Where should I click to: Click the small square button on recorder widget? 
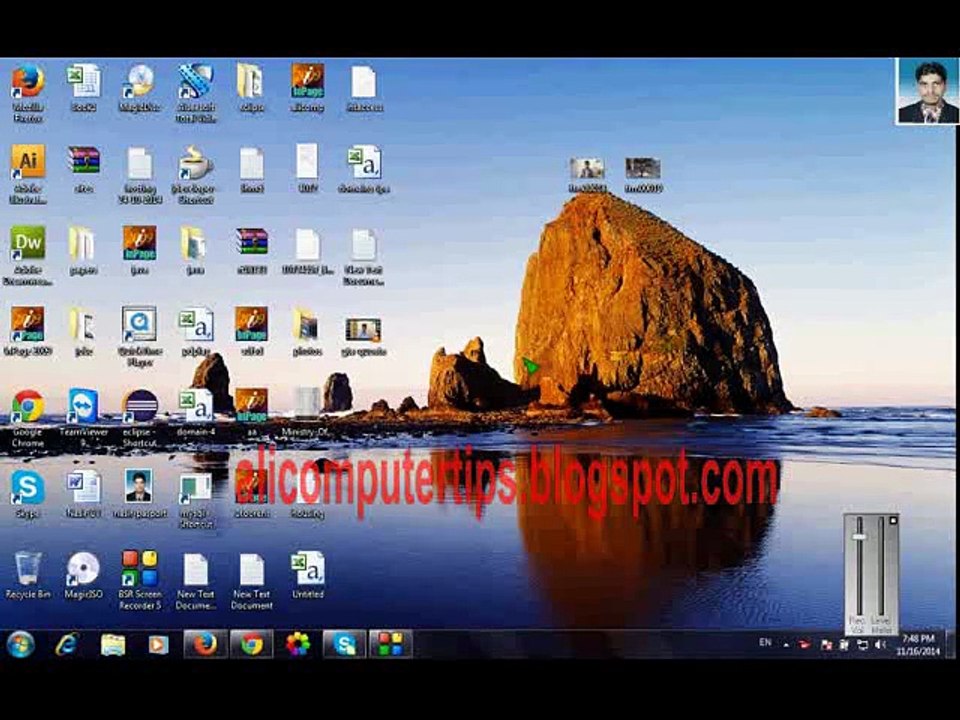893,521
